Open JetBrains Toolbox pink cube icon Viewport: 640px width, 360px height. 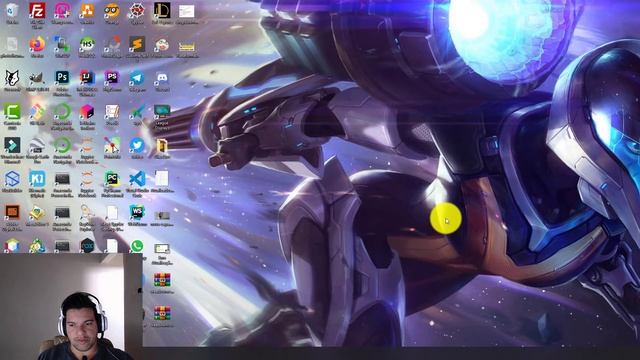pyautogui.click(x=87, y=111)
